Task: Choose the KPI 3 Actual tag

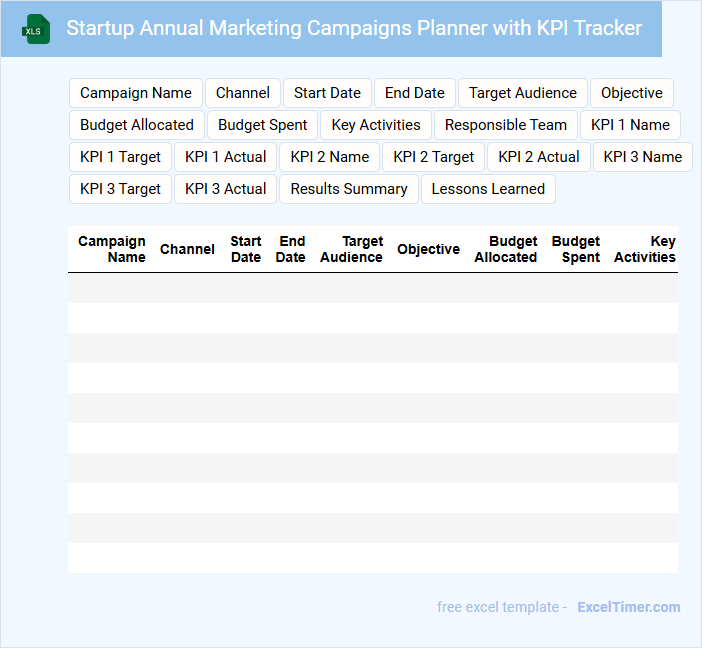Action: [226, 189]
